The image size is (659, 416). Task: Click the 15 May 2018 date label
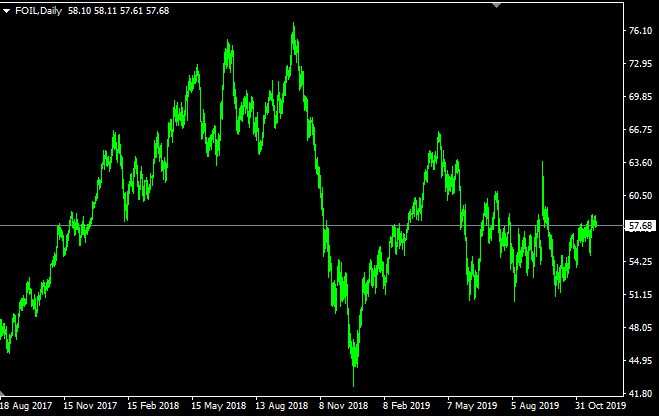pos(219,406)
